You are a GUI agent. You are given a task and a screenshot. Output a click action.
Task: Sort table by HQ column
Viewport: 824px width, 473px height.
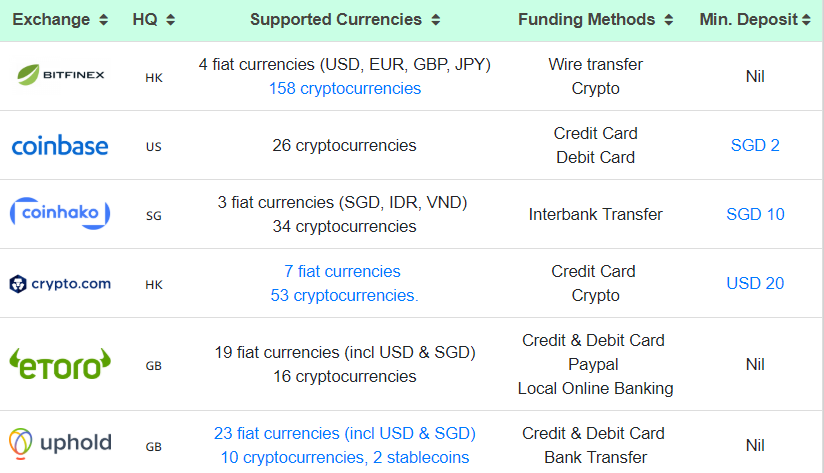pos(153,20)
